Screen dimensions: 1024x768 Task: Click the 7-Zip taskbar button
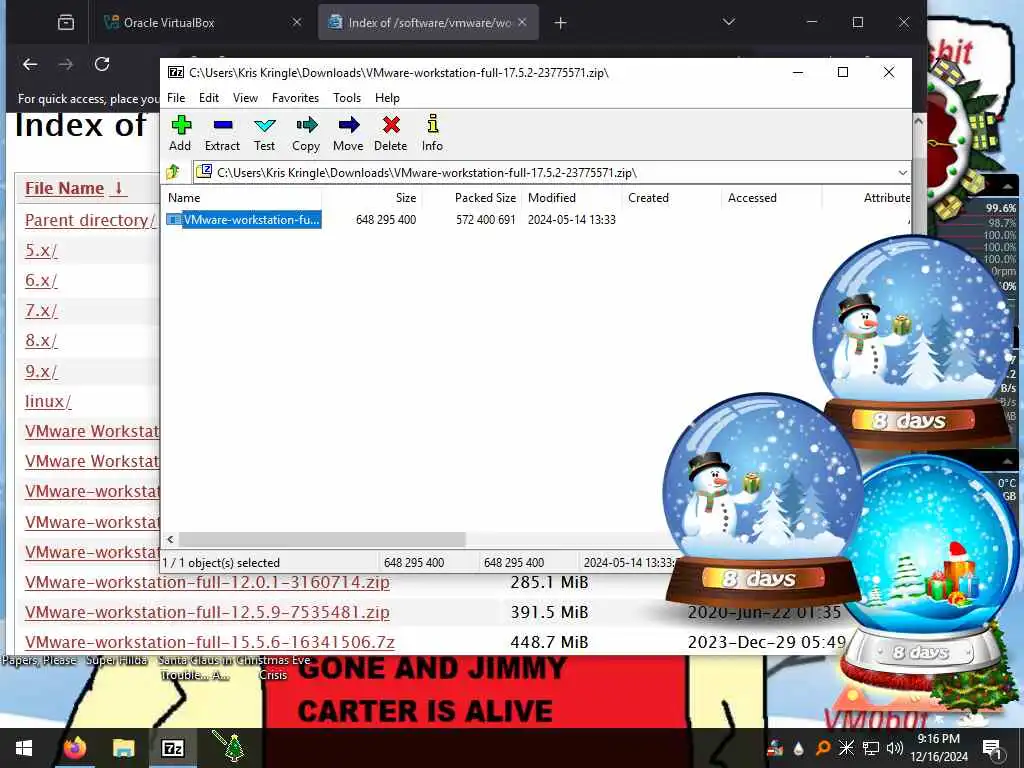[x=172, y=748]
